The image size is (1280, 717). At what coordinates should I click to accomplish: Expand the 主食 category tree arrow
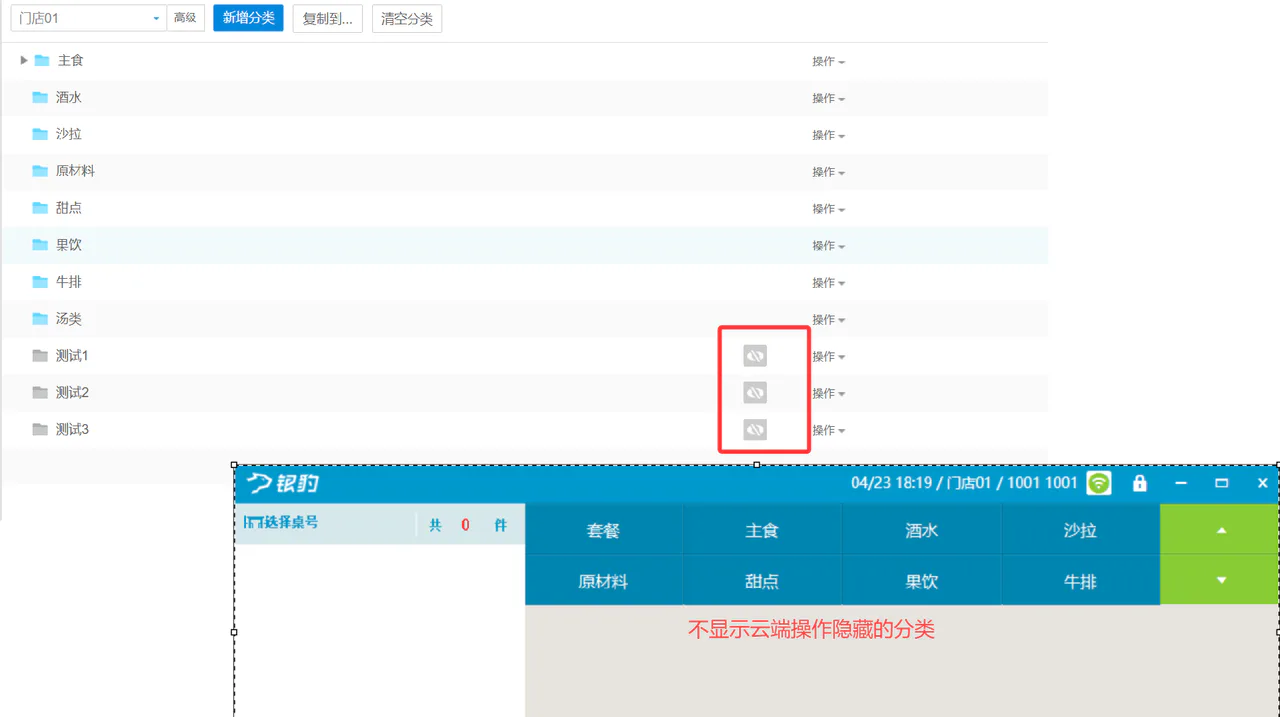(24, 60)
